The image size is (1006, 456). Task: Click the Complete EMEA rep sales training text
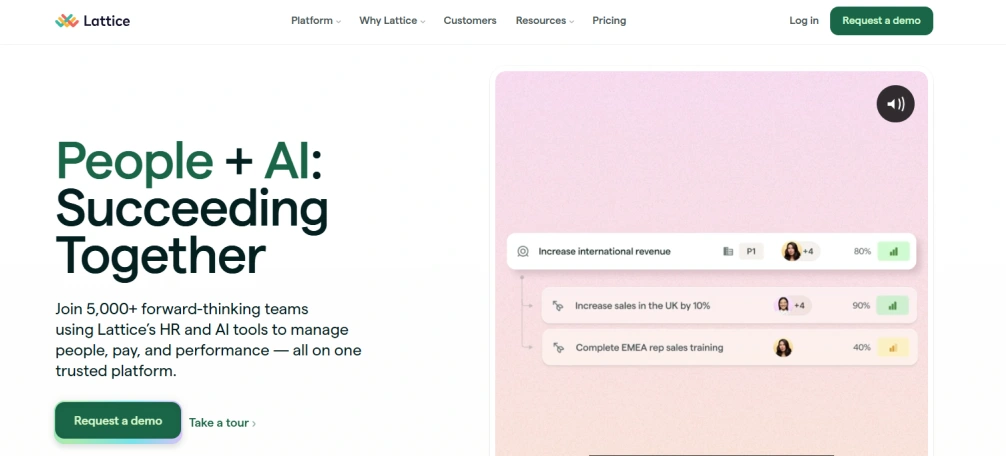[649, 348]
